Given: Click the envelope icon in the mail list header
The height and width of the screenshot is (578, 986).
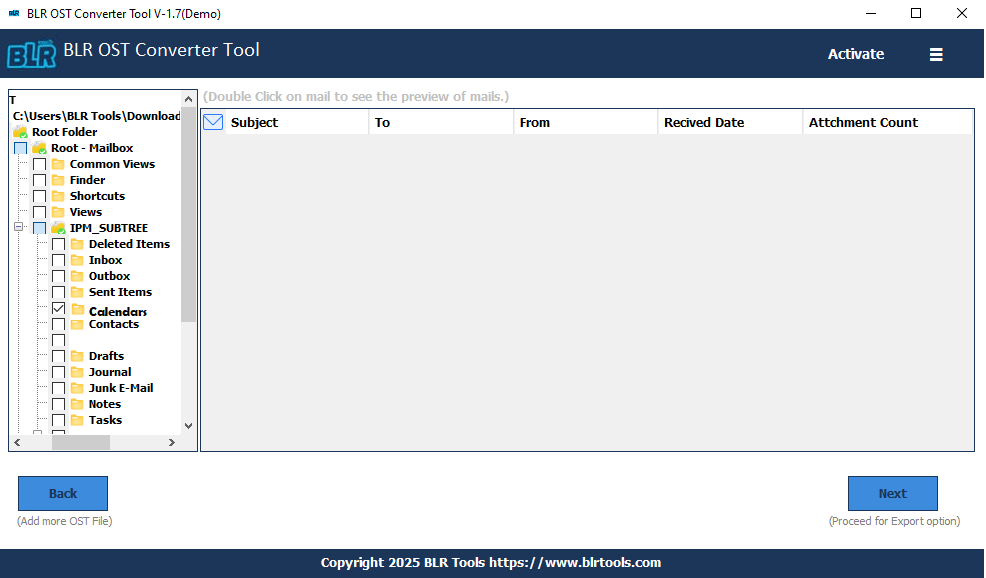Looking at the screenshot, I should coord(213,122).
